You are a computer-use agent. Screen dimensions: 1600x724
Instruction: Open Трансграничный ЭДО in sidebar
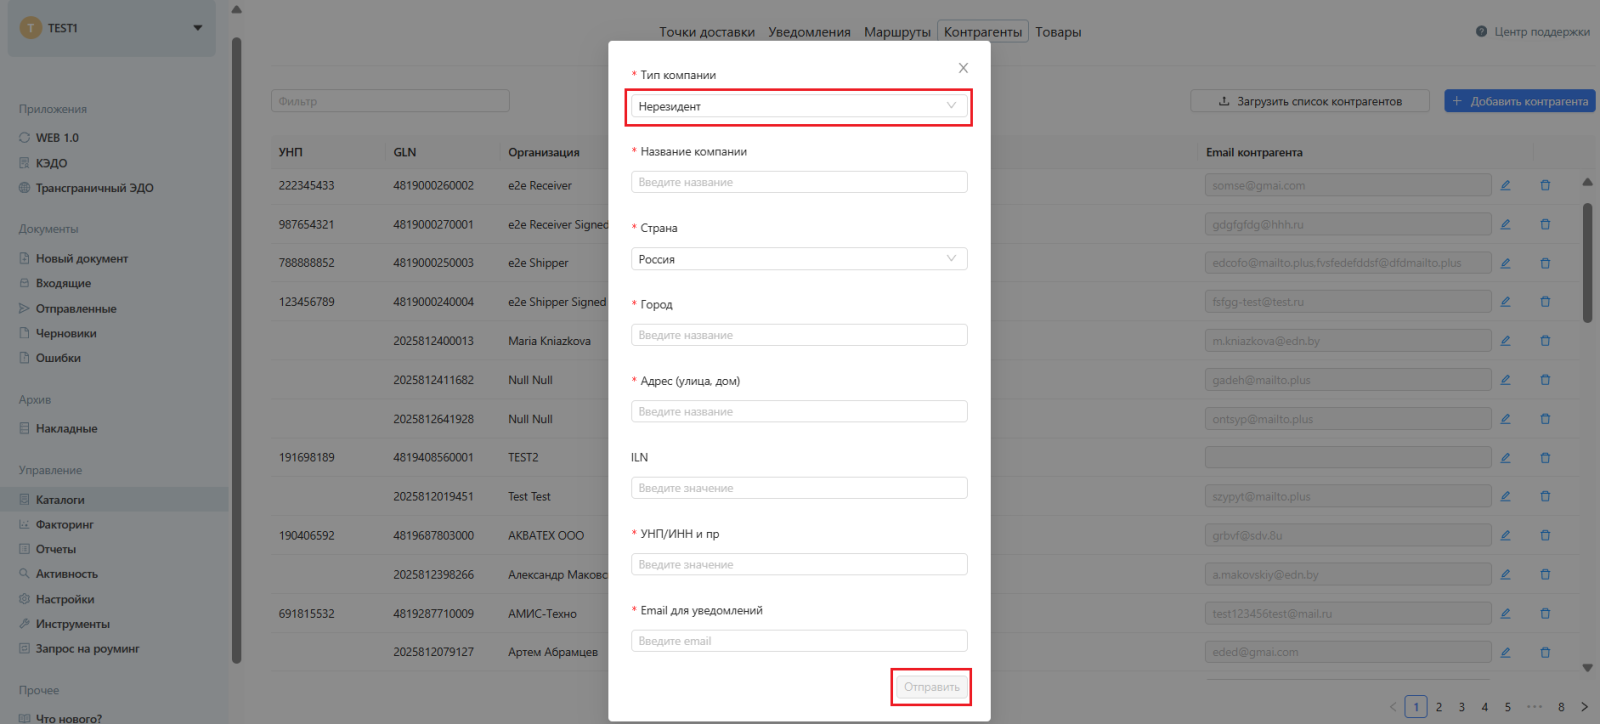94,188
